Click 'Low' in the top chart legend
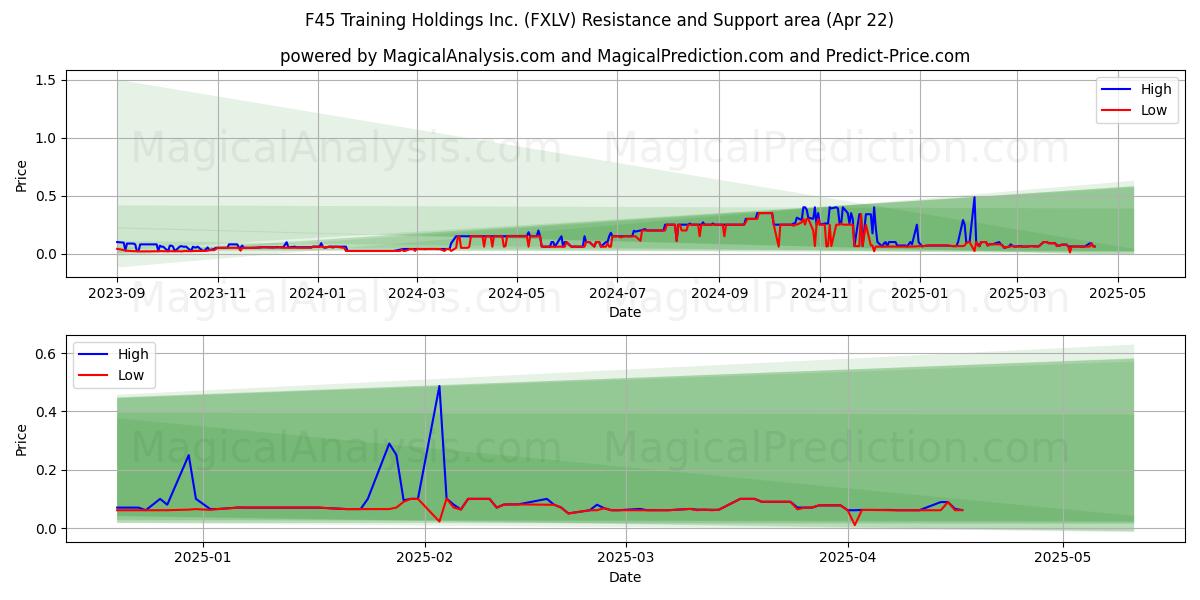The width and height of the screenshot is (1200, 600). [x=1154, y=110]
